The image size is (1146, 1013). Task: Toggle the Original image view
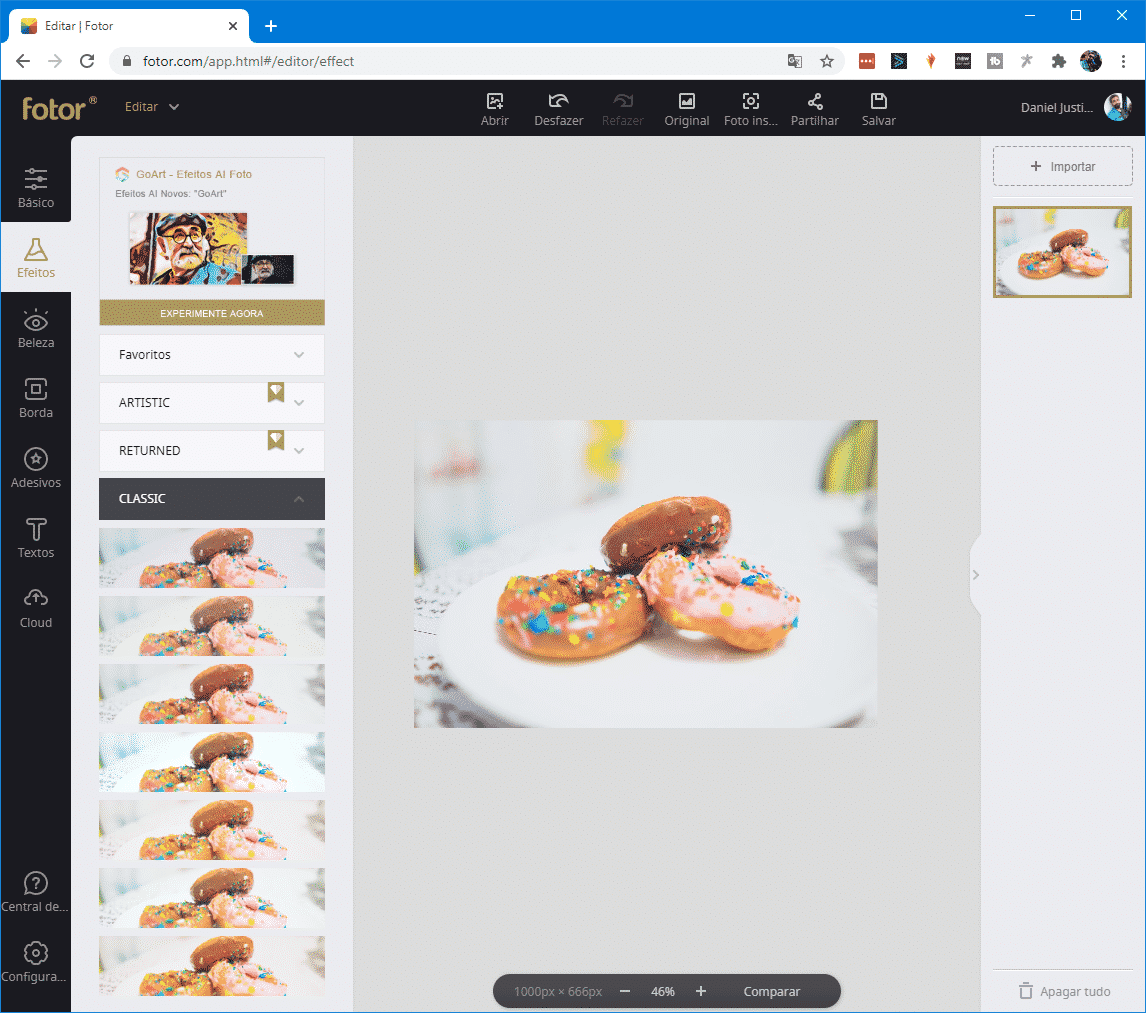686,101
